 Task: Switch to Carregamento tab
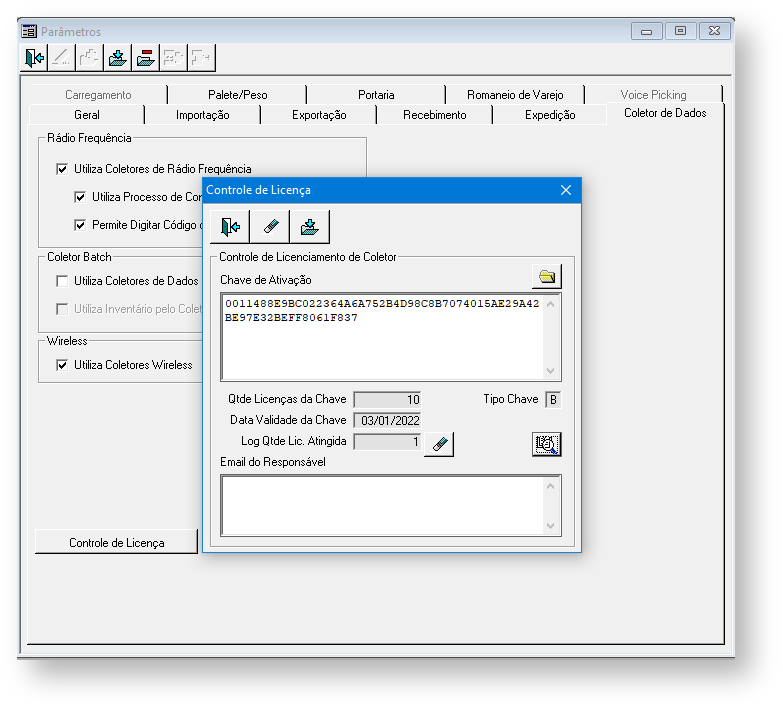[x=98, y=95]
